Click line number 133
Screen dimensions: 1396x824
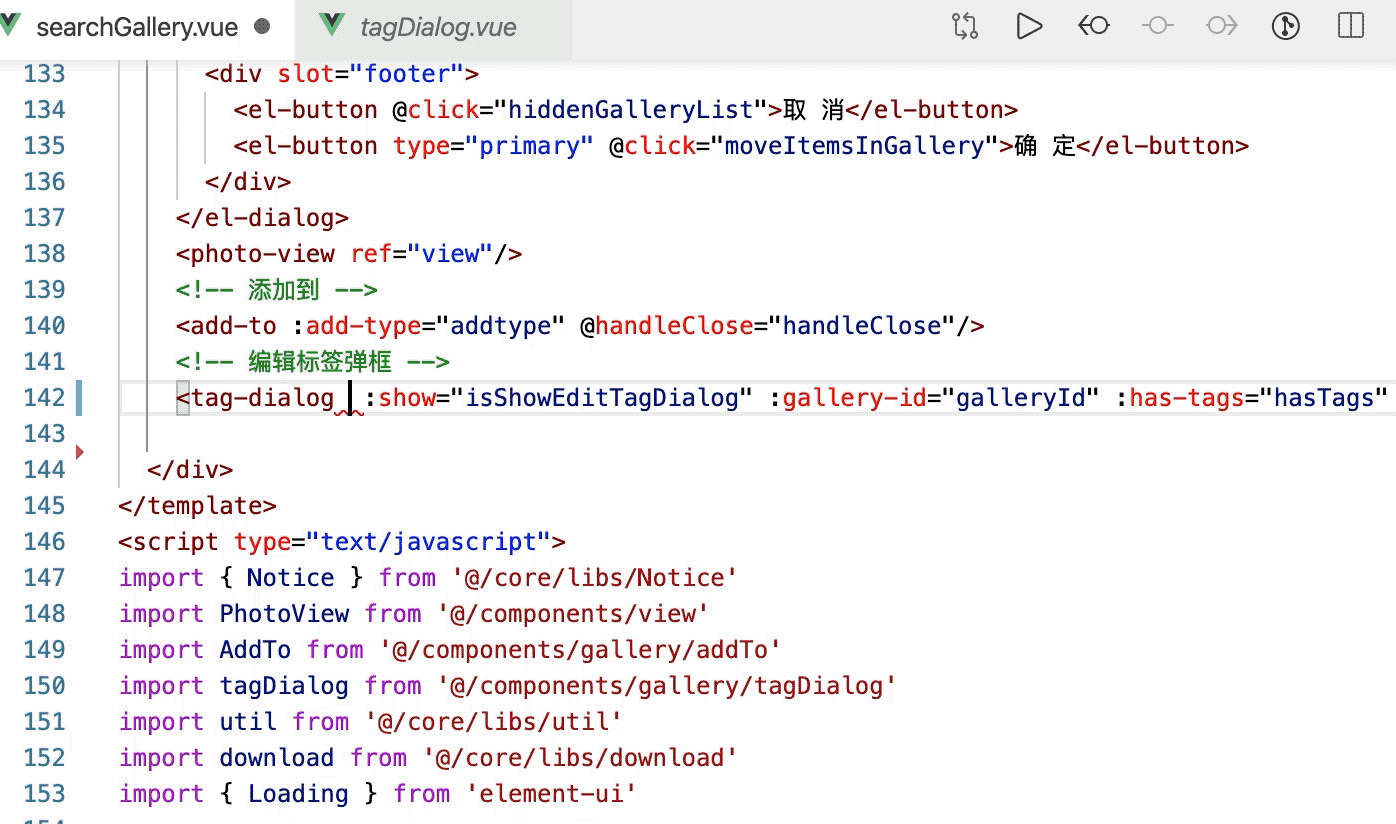tap(44, 73)
